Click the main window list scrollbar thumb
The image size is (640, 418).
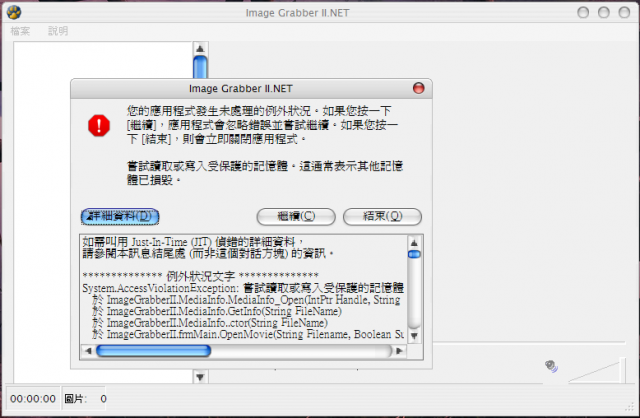(x=200, y=67)
